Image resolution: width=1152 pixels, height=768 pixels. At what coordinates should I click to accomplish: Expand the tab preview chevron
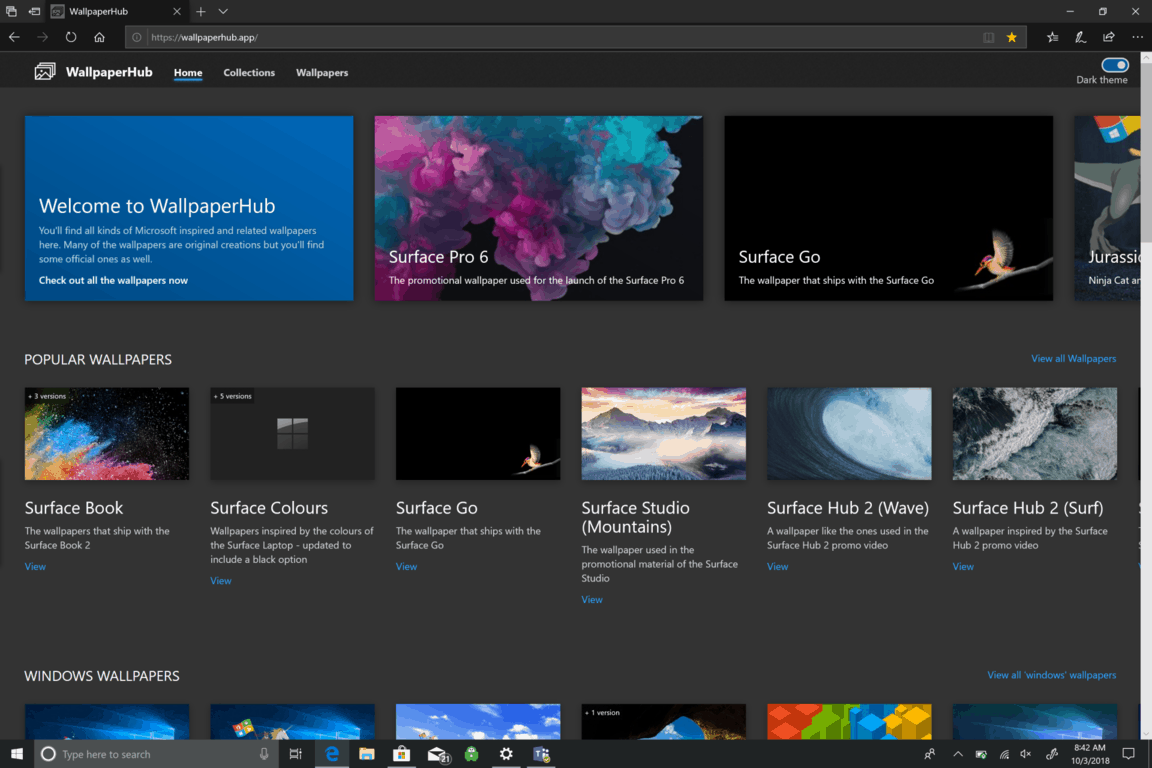[223, 11]
